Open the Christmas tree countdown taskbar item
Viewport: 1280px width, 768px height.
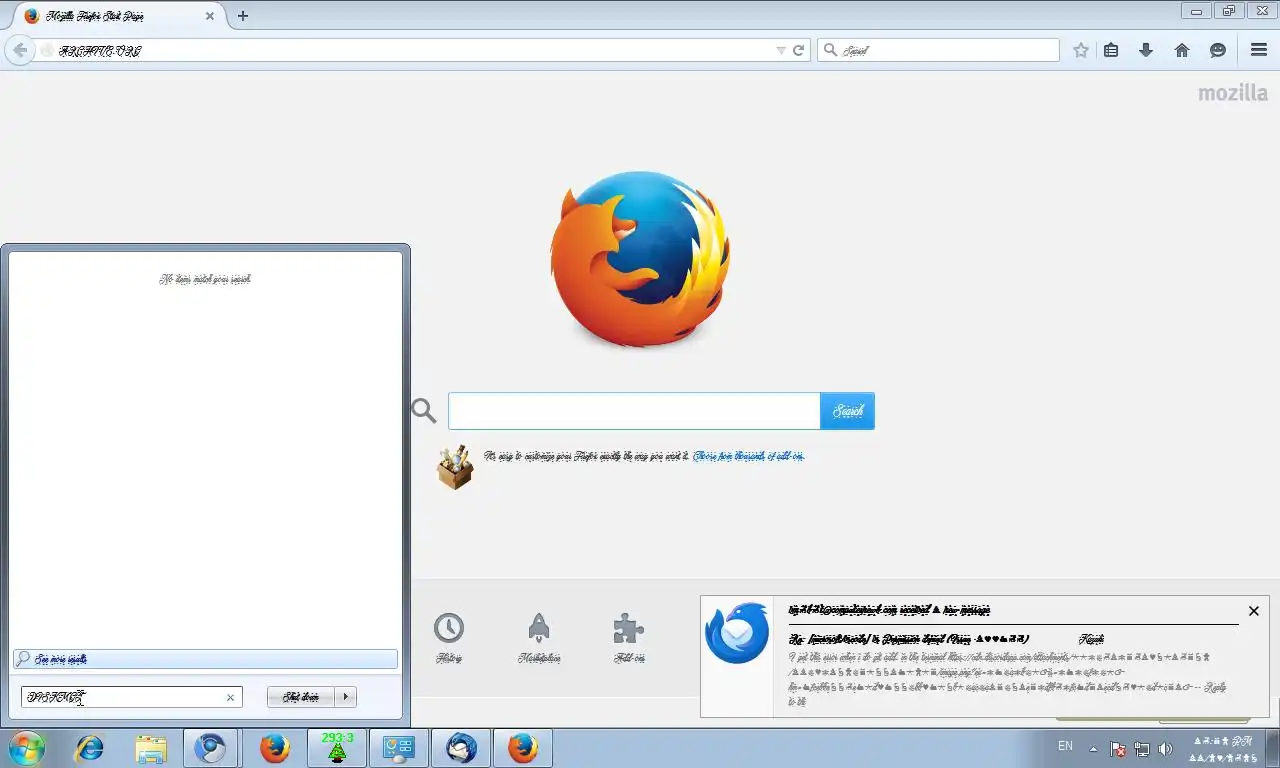point(337,748)
